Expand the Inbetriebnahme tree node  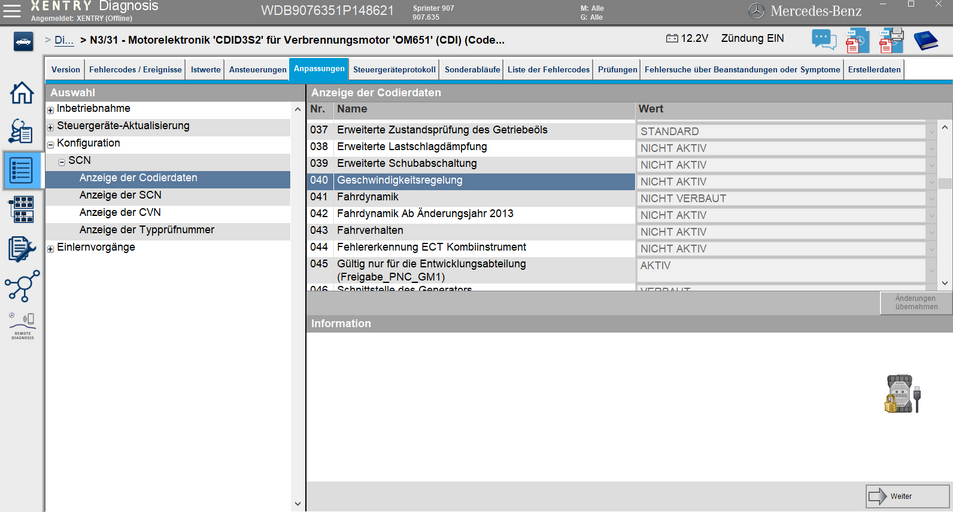50,110
